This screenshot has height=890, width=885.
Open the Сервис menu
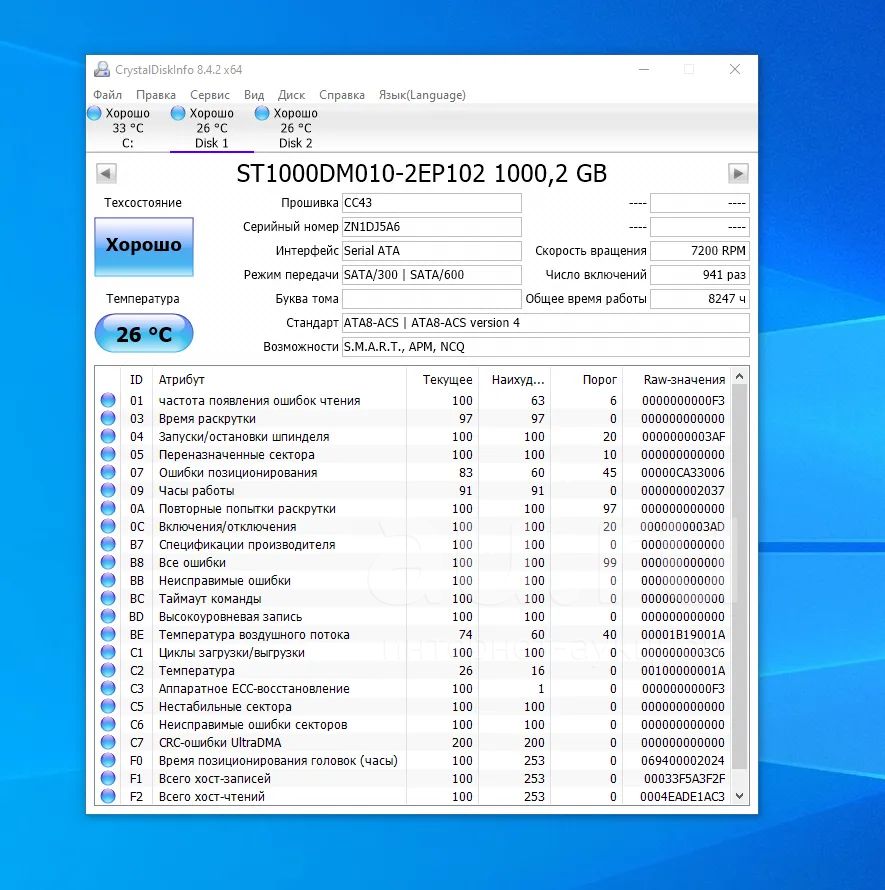click(209, 95)
